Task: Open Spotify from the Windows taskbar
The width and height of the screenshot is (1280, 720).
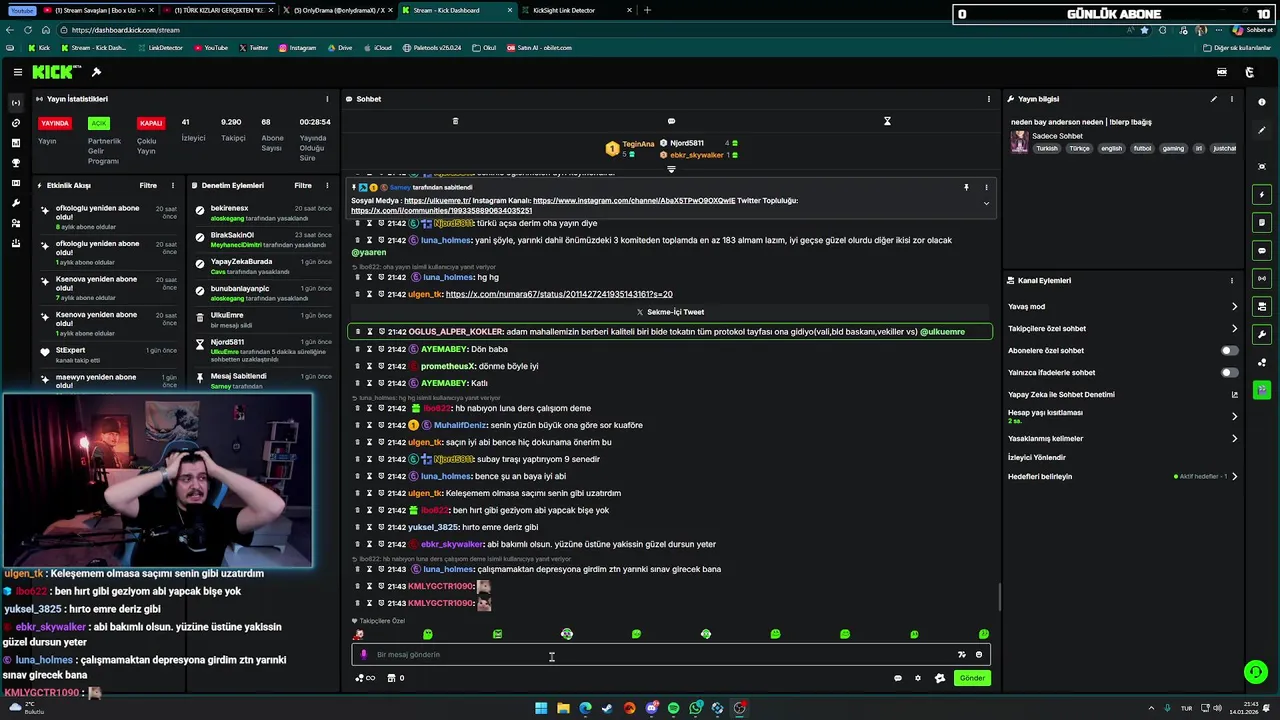Action: click(673, 708)
